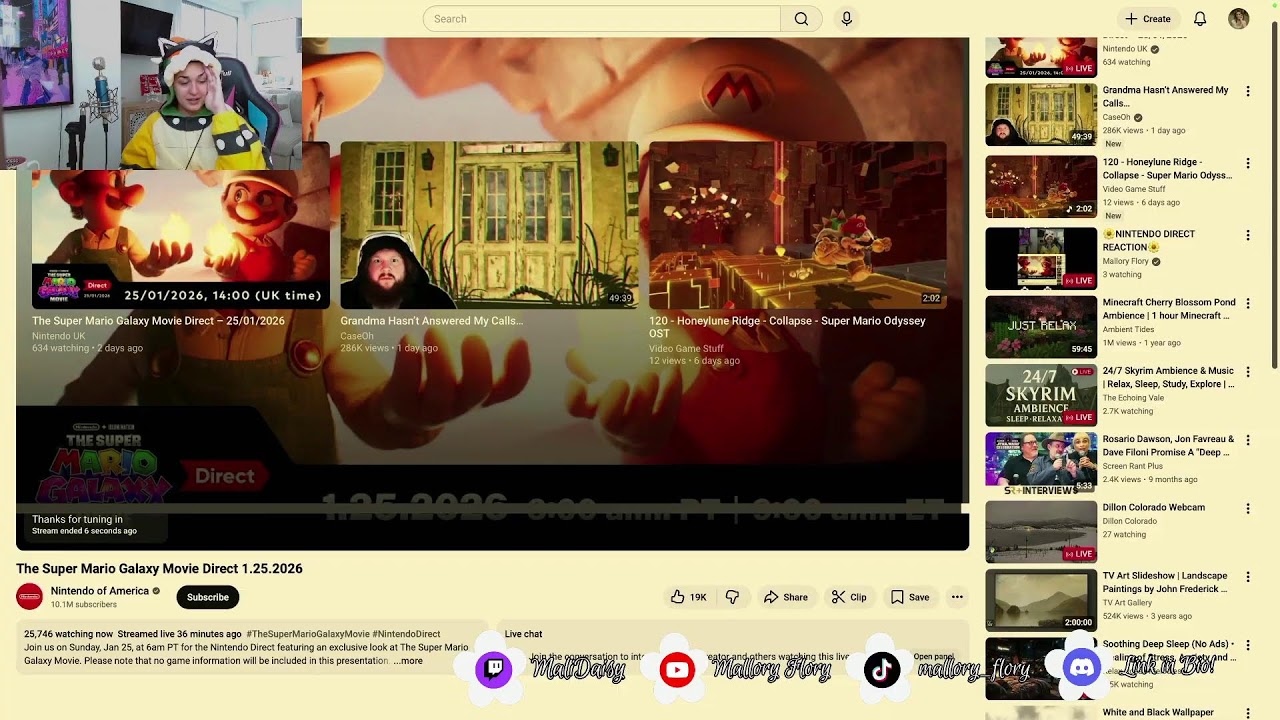1280x720 pixels.
Task: Click the Screen Rant Plus channel name
Action: click(x=1133, y=466)
